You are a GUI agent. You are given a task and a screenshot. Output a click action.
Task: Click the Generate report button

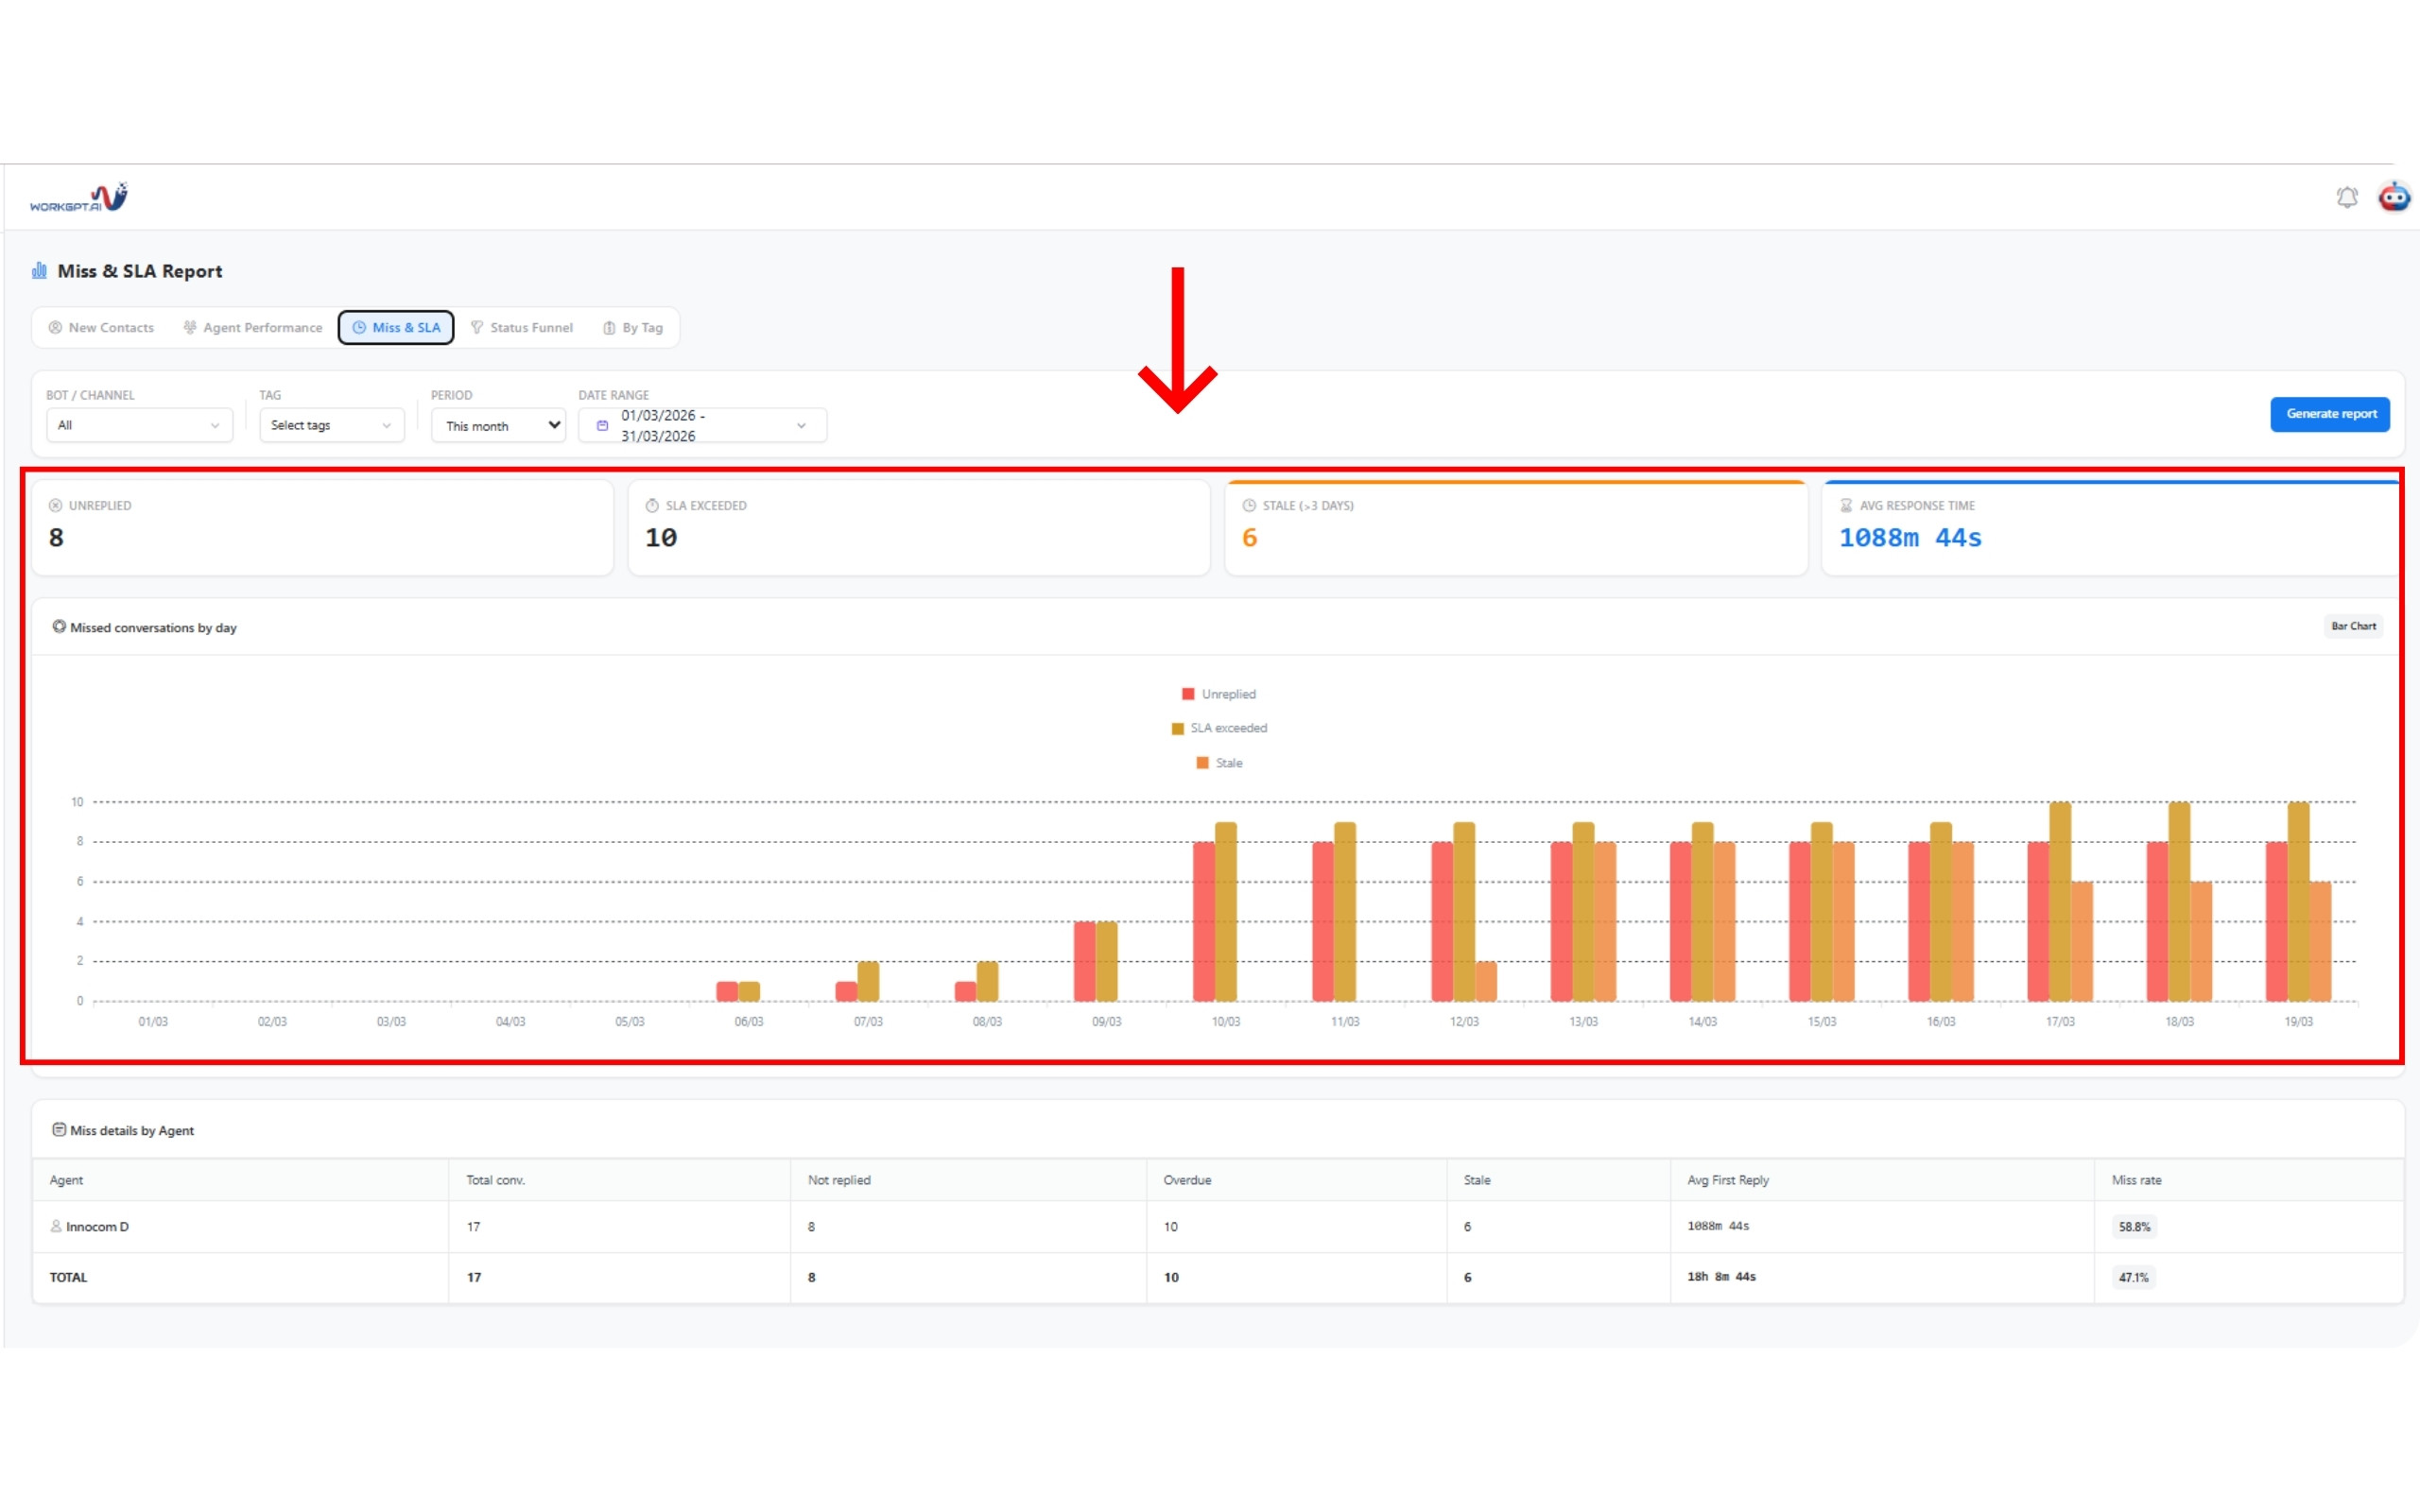(x=2329, y=414)
